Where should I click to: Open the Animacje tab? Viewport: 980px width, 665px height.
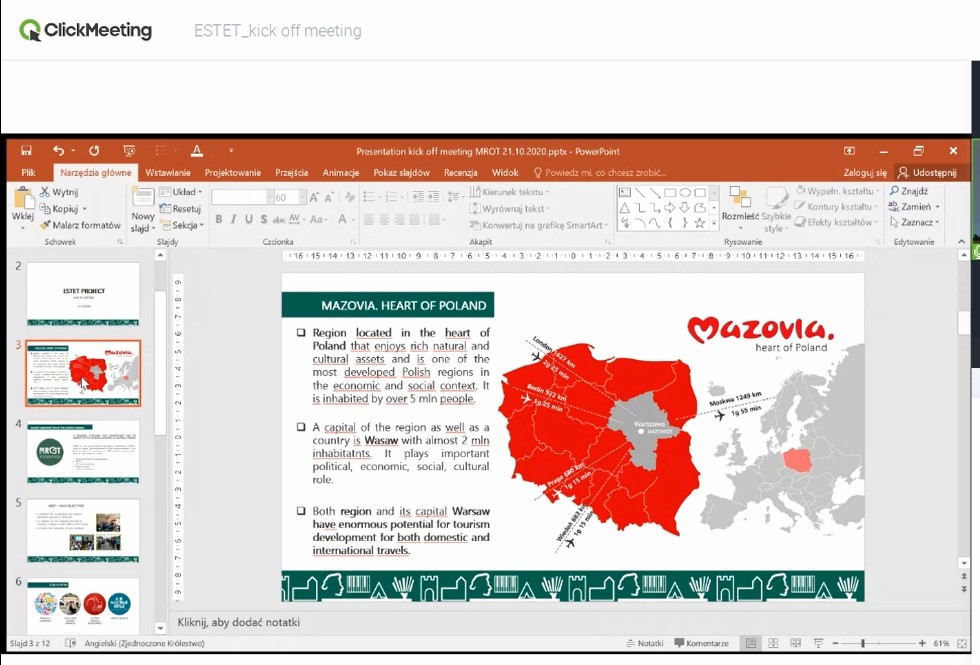tap(341, 172)
